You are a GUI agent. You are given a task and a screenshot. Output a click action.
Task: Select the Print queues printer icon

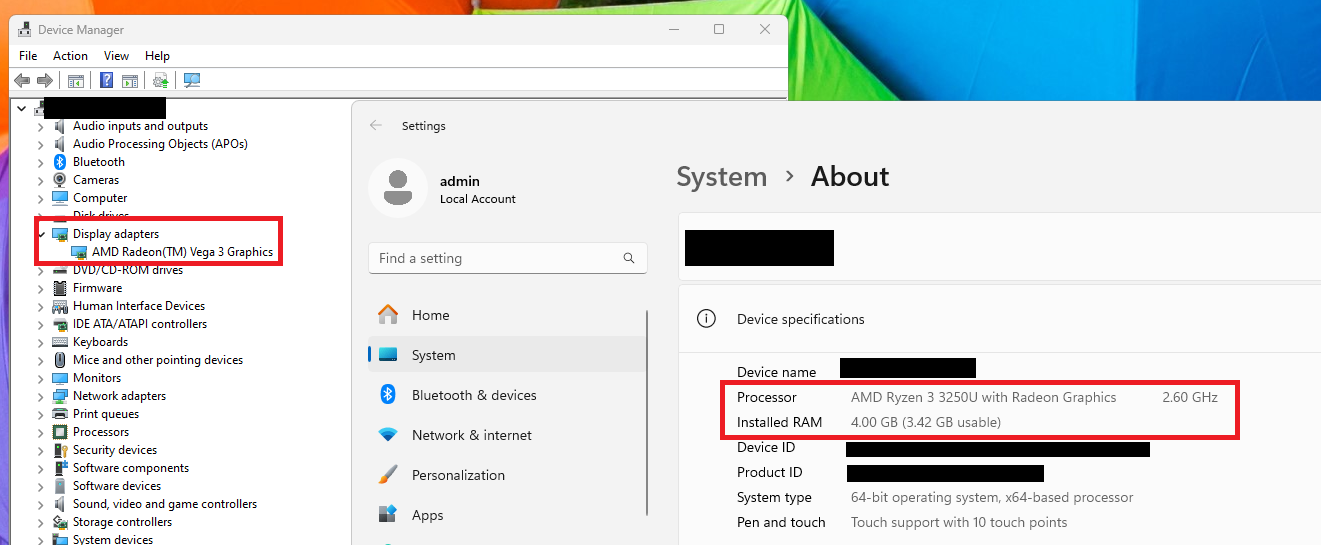(60, 414)
